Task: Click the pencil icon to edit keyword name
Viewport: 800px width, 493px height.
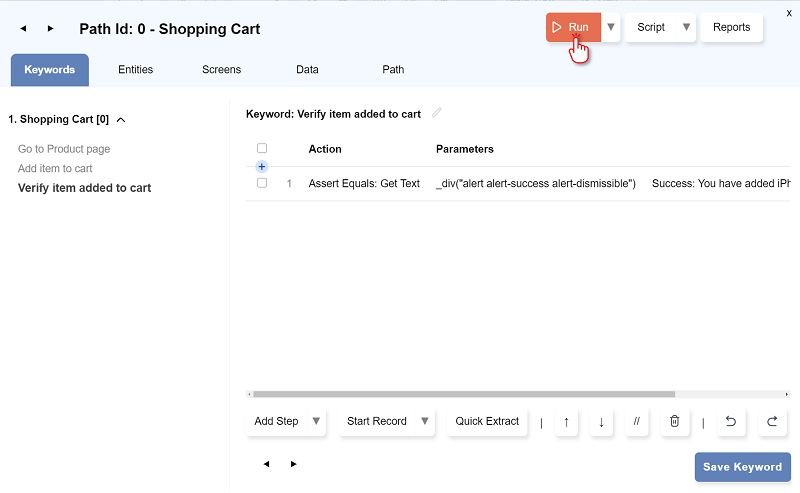Action: [x=437, y=113]
